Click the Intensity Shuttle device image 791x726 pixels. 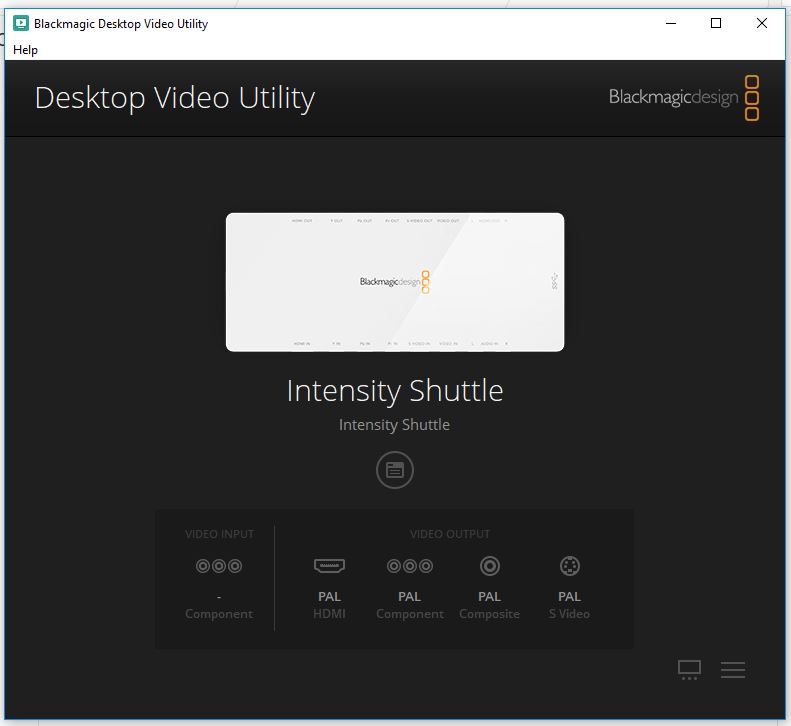click(395, 282)
